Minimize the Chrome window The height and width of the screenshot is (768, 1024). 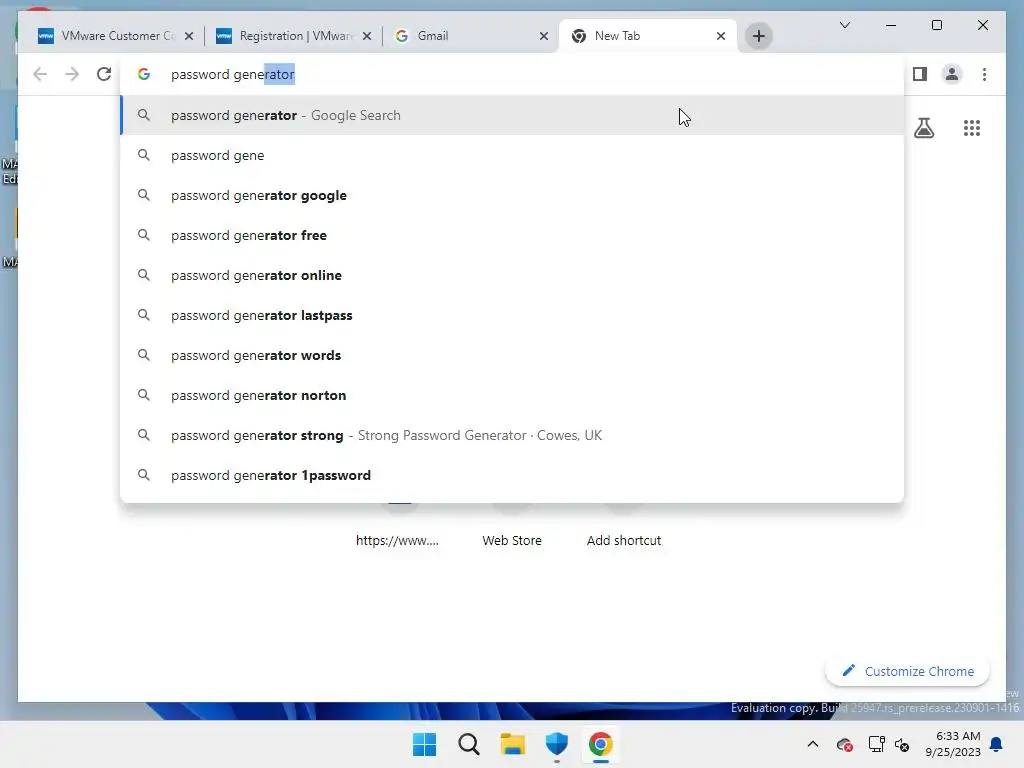click(x=891, y=25)
